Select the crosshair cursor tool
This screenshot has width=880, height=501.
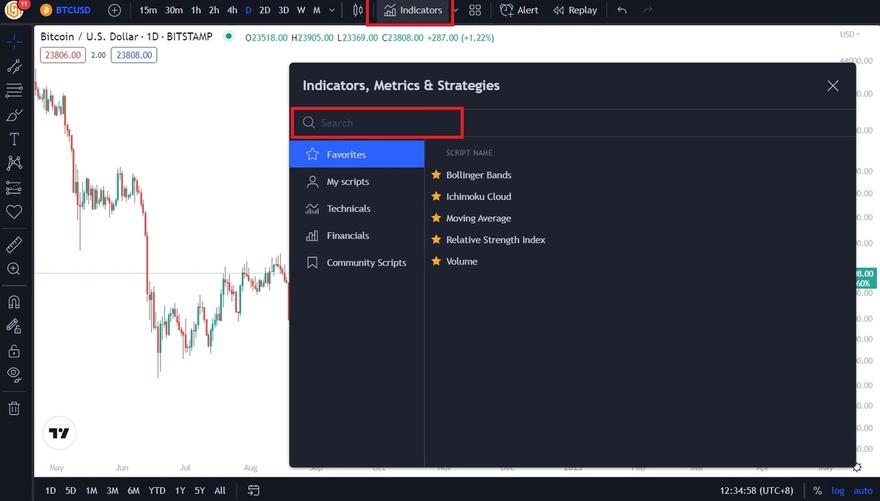click(x=14, y=42)
